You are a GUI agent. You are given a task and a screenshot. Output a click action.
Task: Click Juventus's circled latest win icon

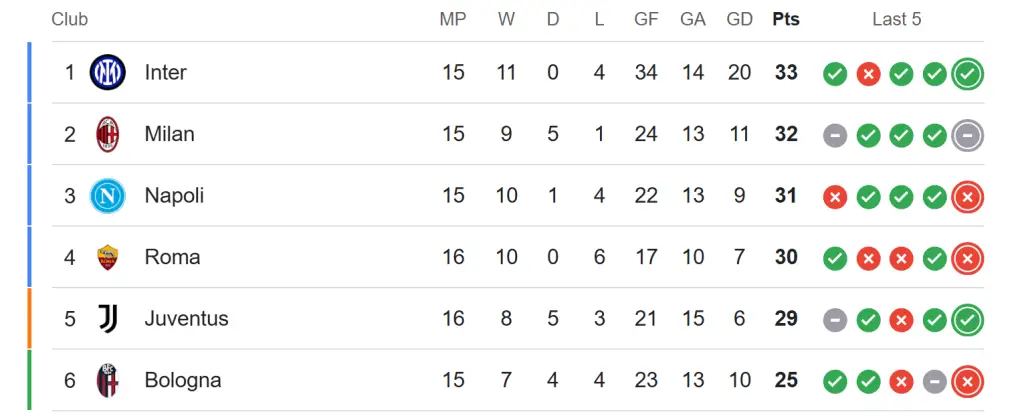[967, 320]
